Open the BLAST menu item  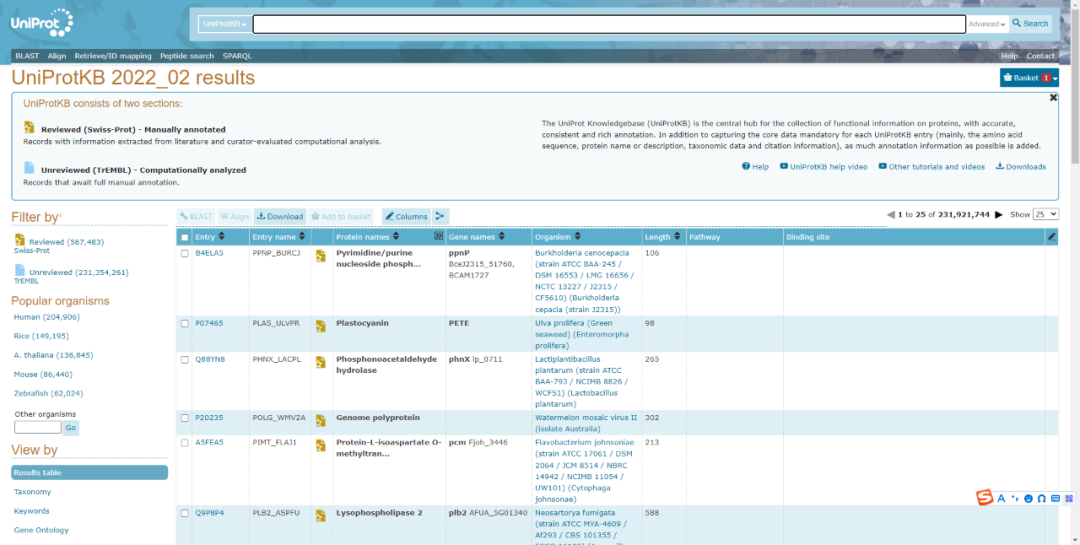tap(27, 56)
